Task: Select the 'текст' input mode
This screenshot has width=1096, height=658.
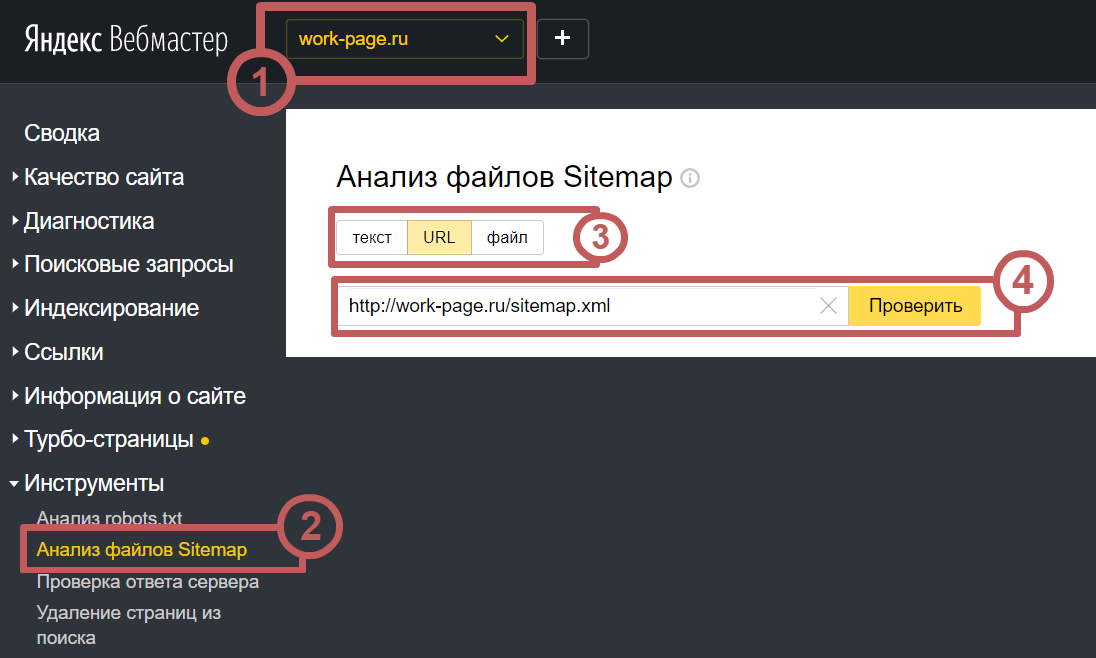Action: (x=372, y=238)
